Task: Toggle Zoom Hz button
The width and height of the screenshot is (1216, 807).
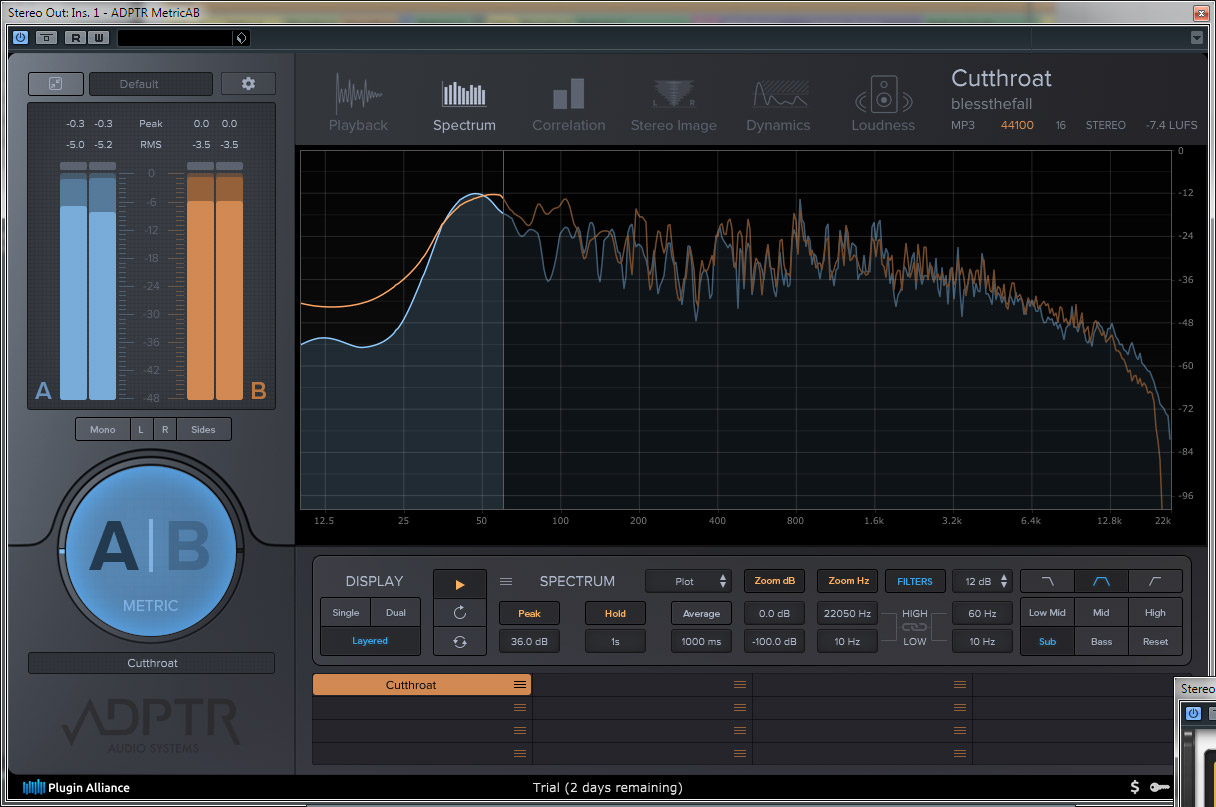Action: [x=848, y=581]
